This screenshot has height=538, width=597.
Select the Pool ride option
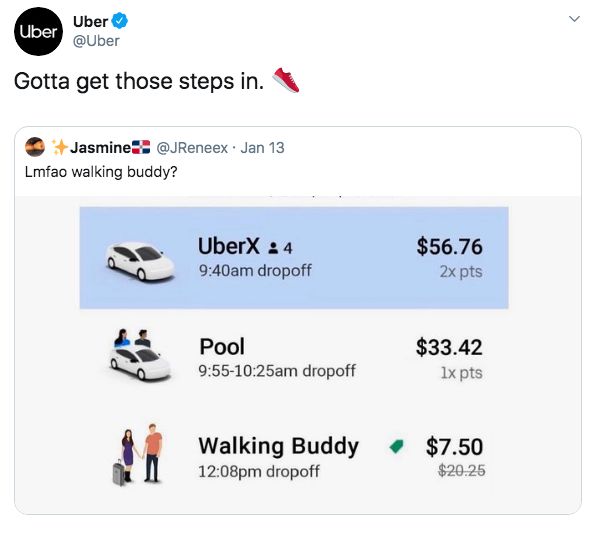coord(294,357)
